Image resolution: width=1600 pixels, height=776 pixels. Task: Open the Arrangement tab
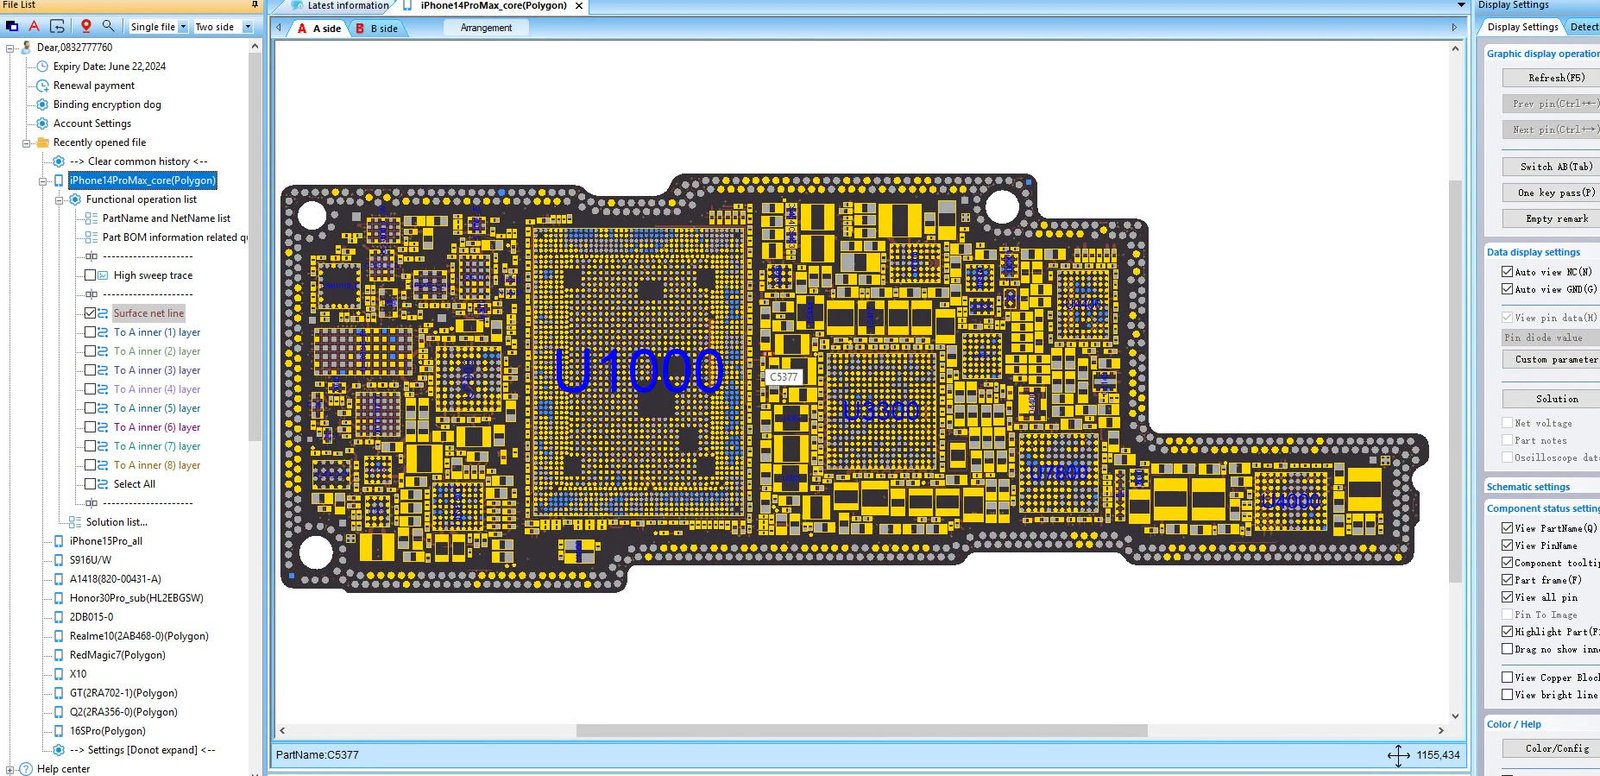click(x=486, y=28)
